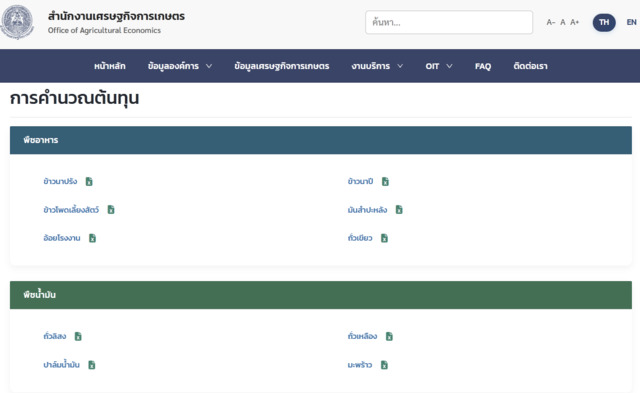Download the spreadsheet icon next to ถั่วเหลือง
The width and height of the screenshot is (640, 393).
click(389, 336)
